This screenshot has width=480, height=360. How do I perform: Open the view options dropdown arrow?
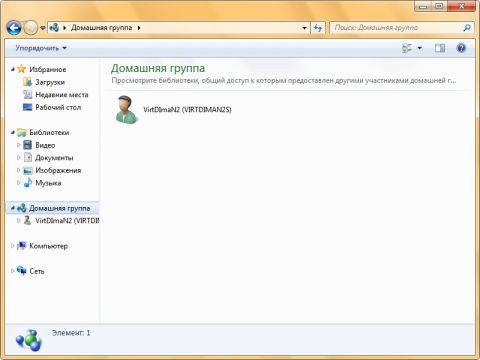pyautogui.click(x=420, y=48)
